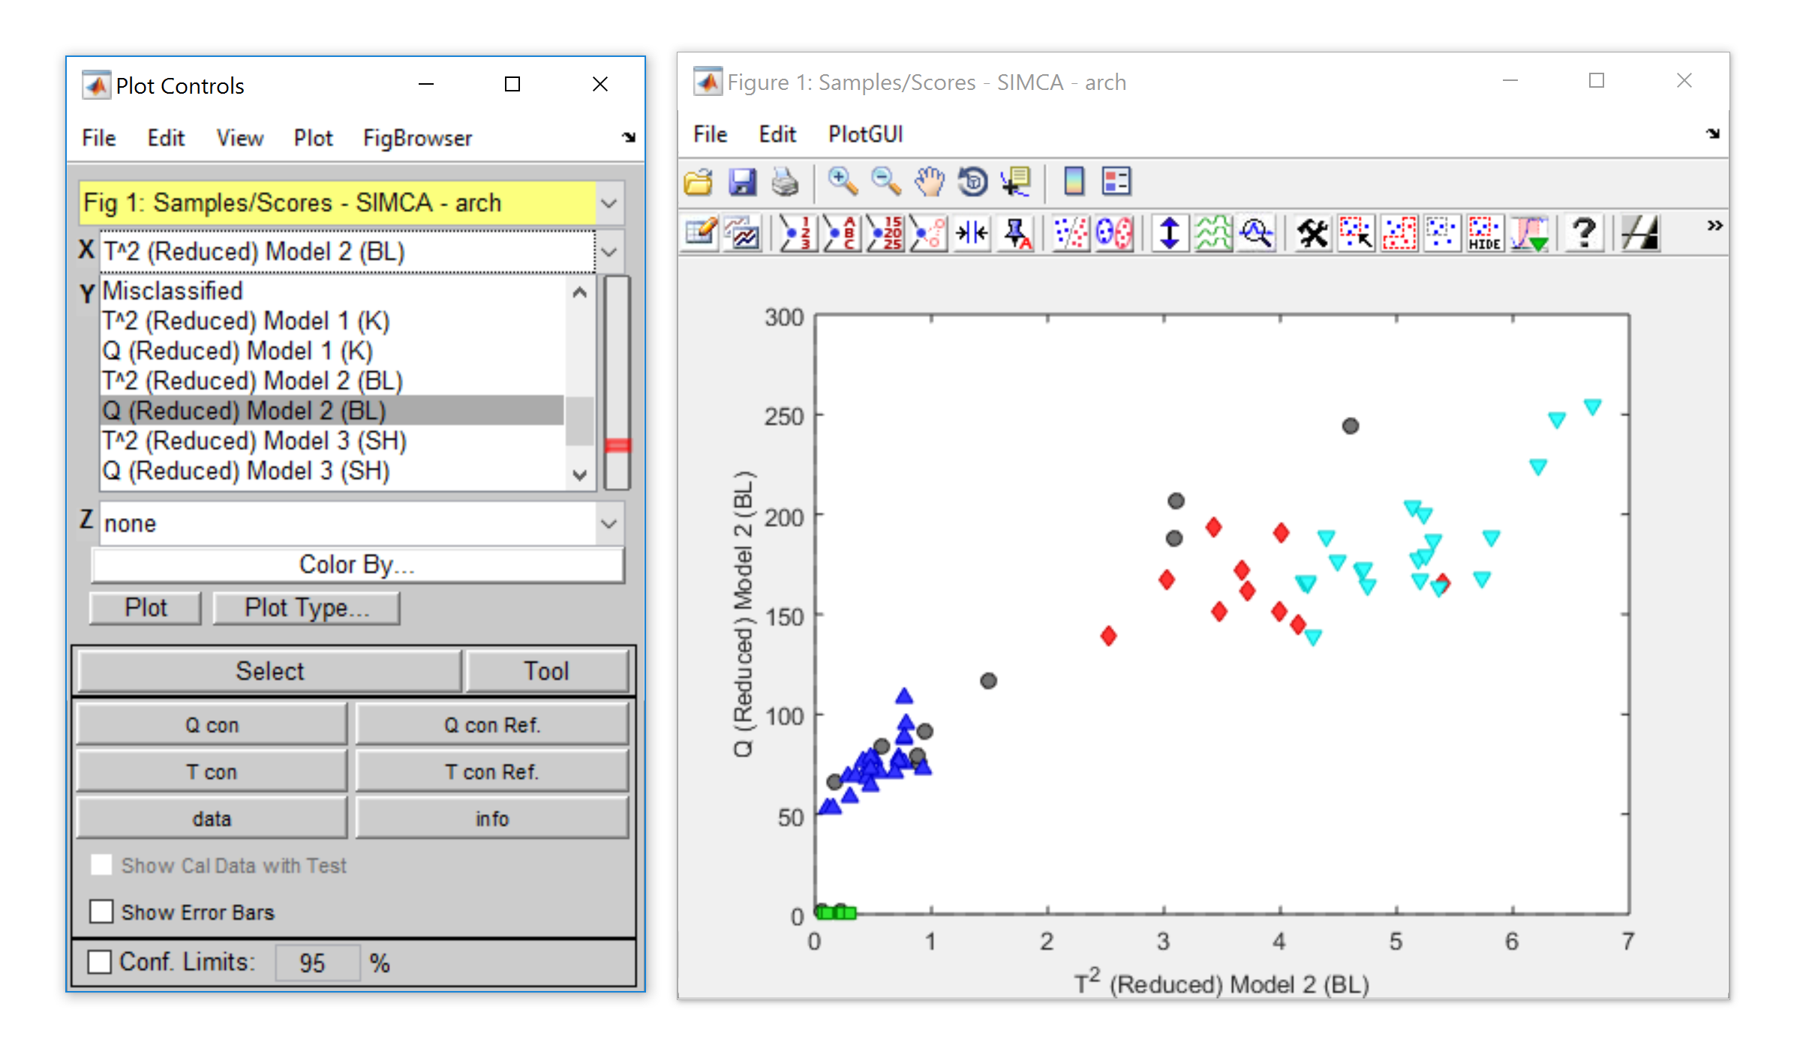Select the Pan hand tool

(929, 181)
